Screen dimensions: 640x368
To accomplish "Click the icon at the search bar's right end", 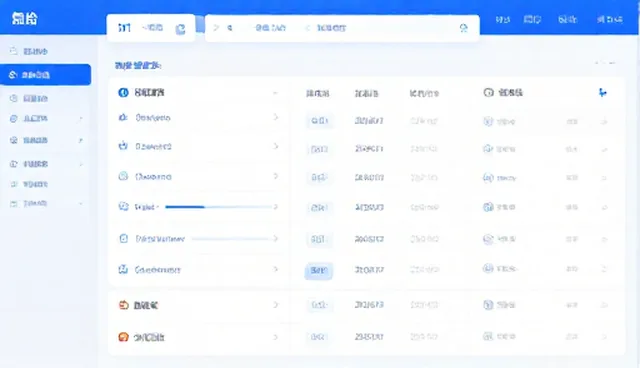I will point(463,28).
